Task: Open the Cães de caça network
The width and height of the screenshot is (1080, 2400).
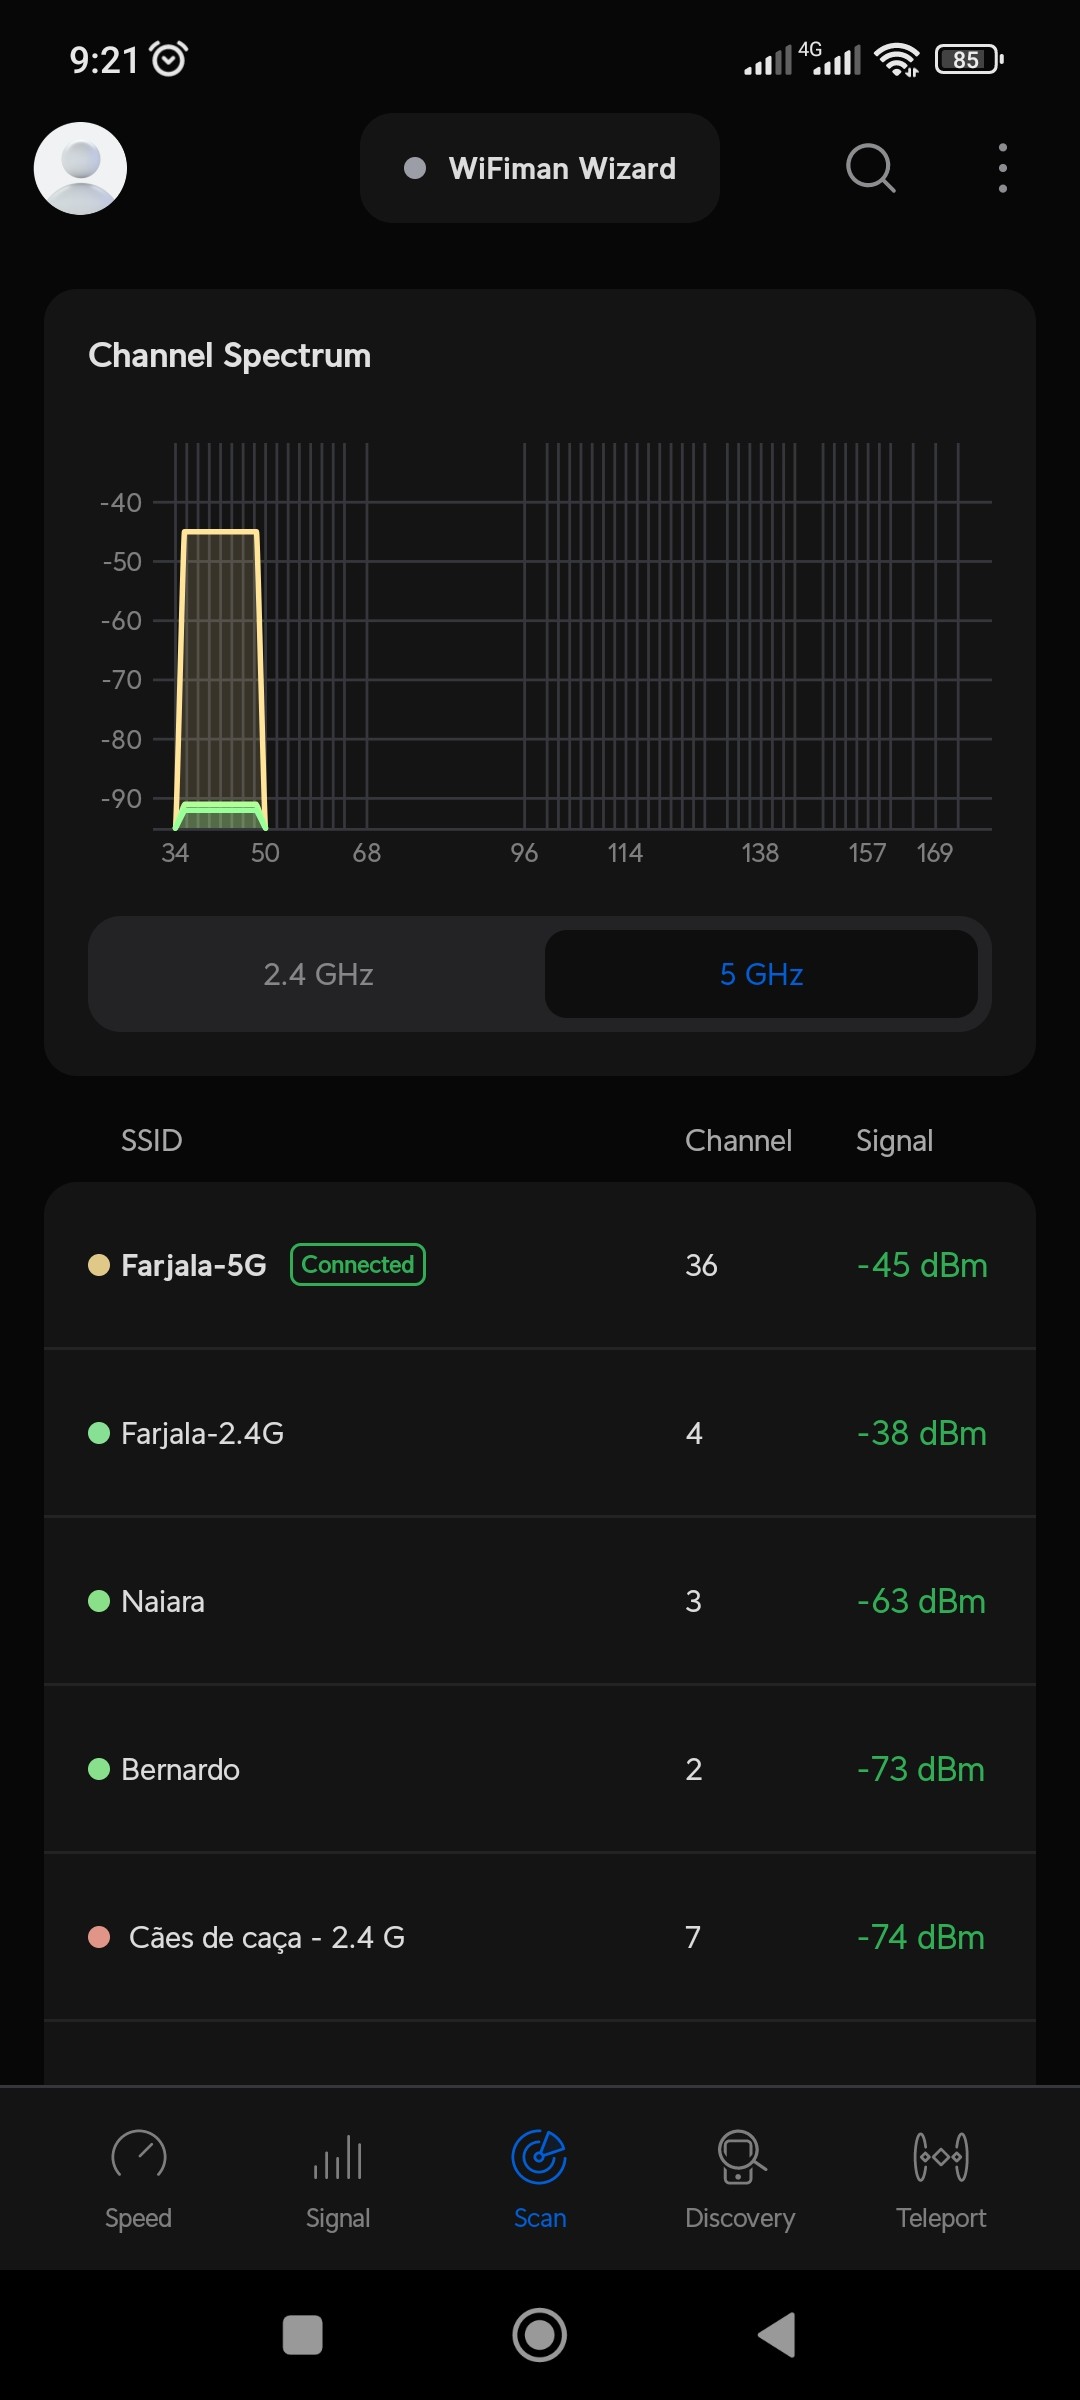Action: point(540,1938)
